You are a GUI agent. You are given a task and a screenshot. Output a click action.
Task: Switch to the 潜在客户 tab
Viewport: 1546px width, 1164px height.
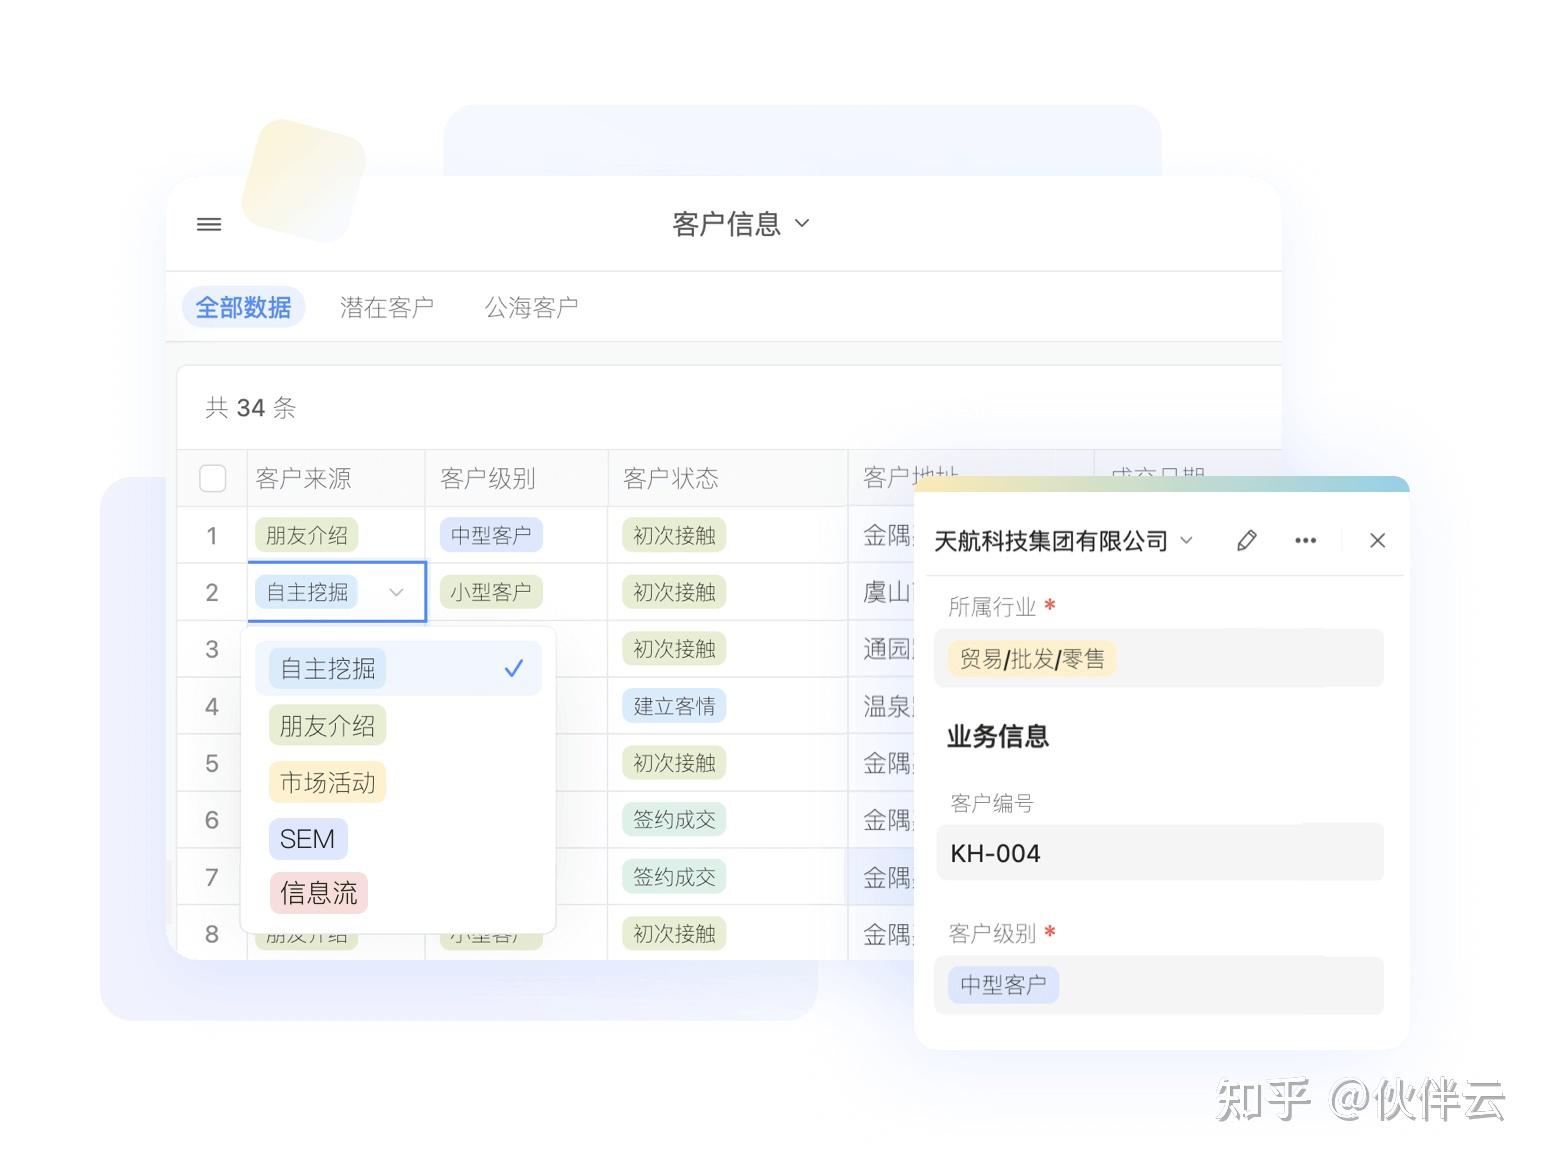pos(387,307)
